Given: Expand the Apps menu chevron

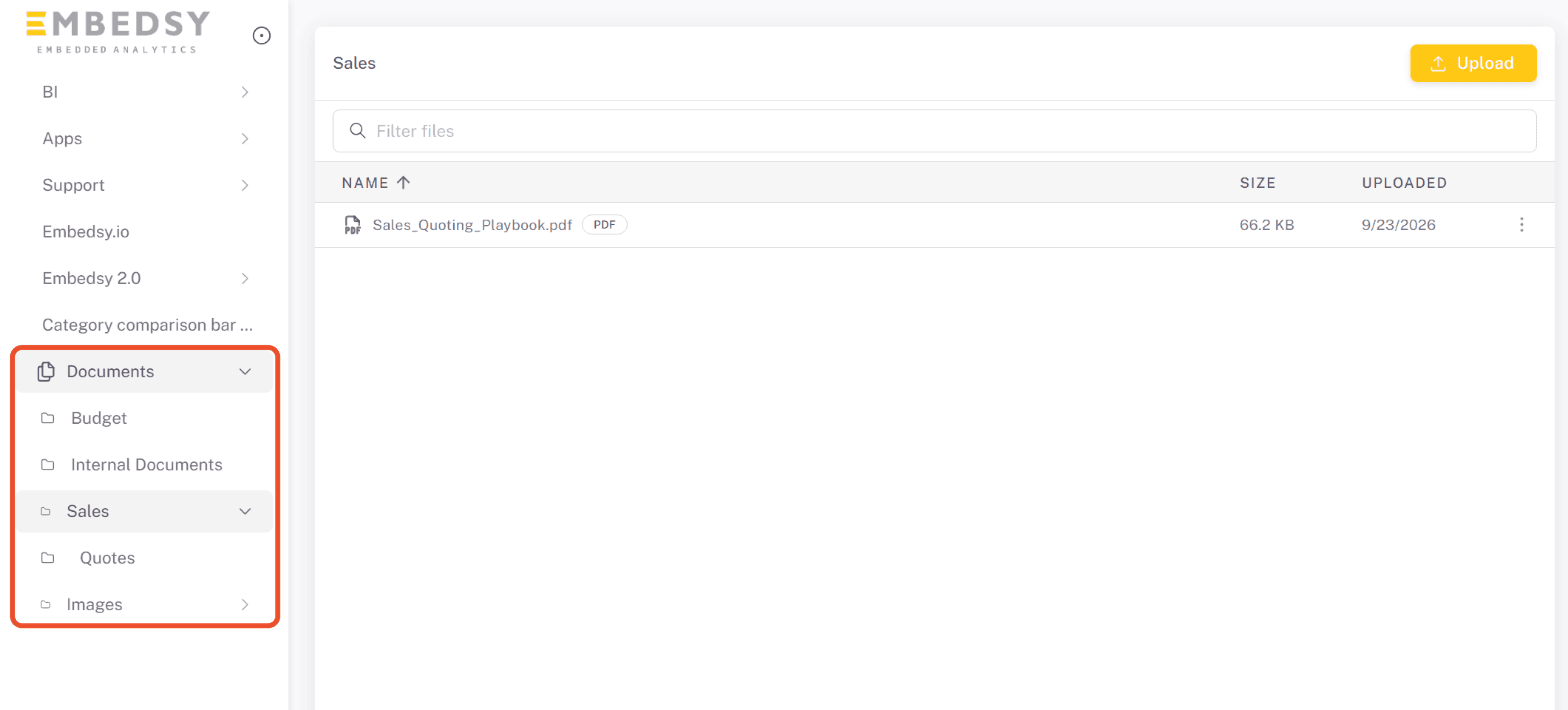Looking at the screenshot, I should point(245,139).
